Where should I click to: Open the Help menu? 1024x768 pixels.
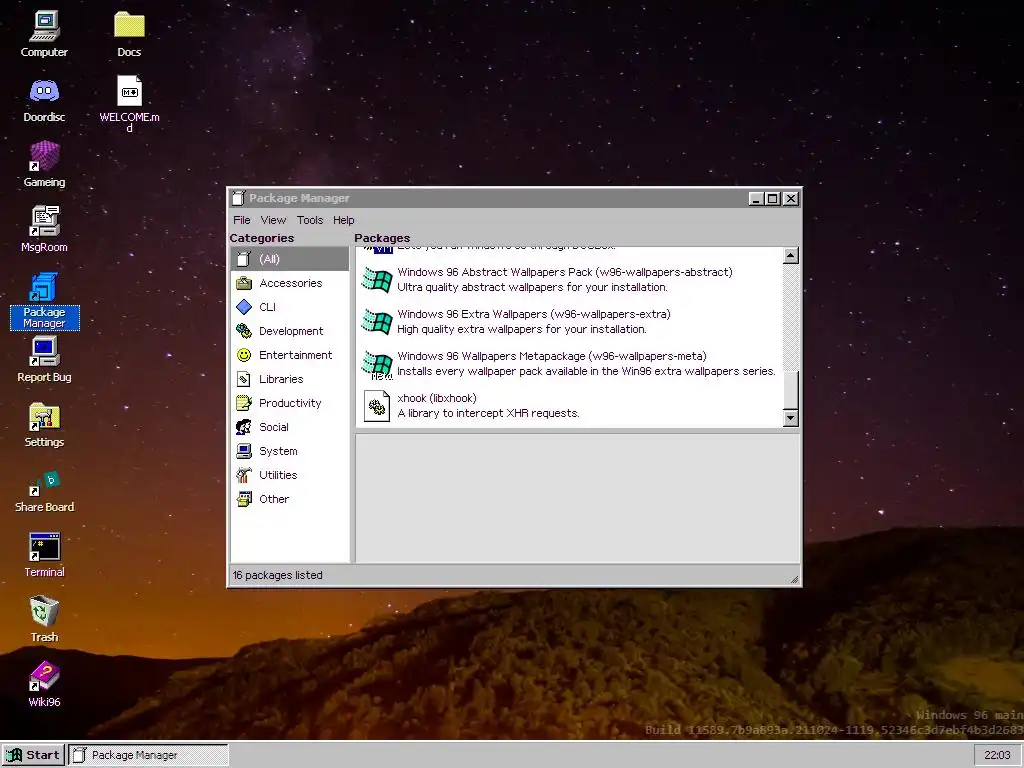tap(344, 220)
